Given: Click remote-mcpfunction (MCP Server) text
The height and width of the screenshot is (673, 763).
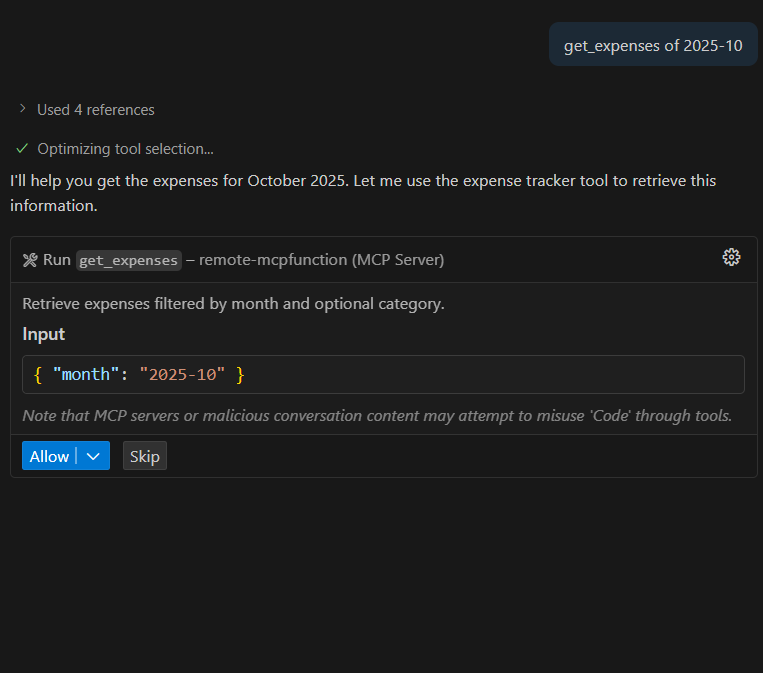Looking at the screenshot, I should (x=322, y=260).
